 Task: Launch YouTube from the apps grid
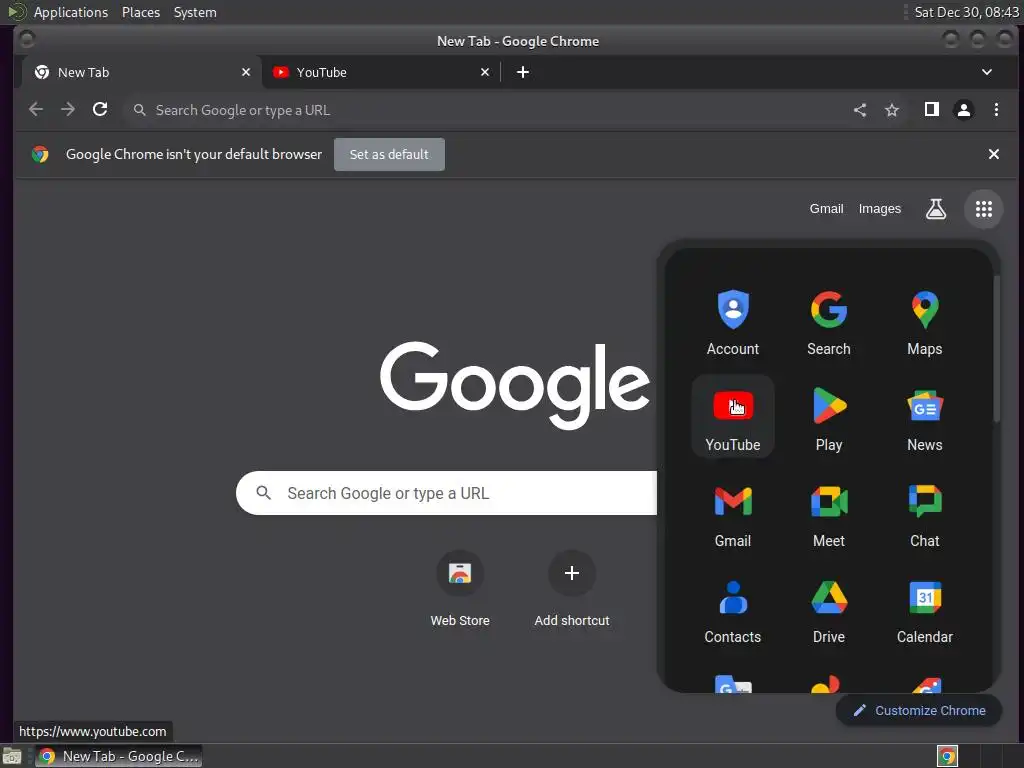(x=733, y=418)
